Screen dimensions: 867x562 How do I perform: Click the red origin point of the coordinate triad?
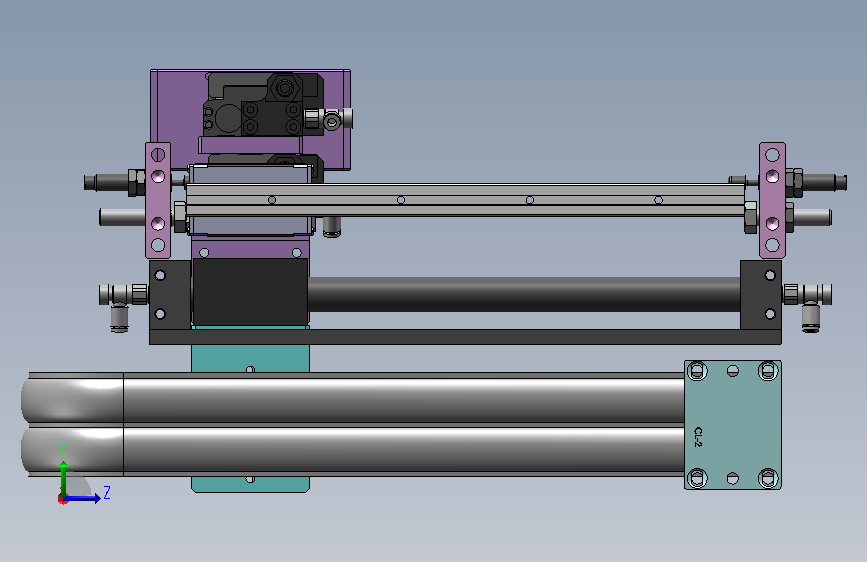pyautogui.click(x=62, y=499)
